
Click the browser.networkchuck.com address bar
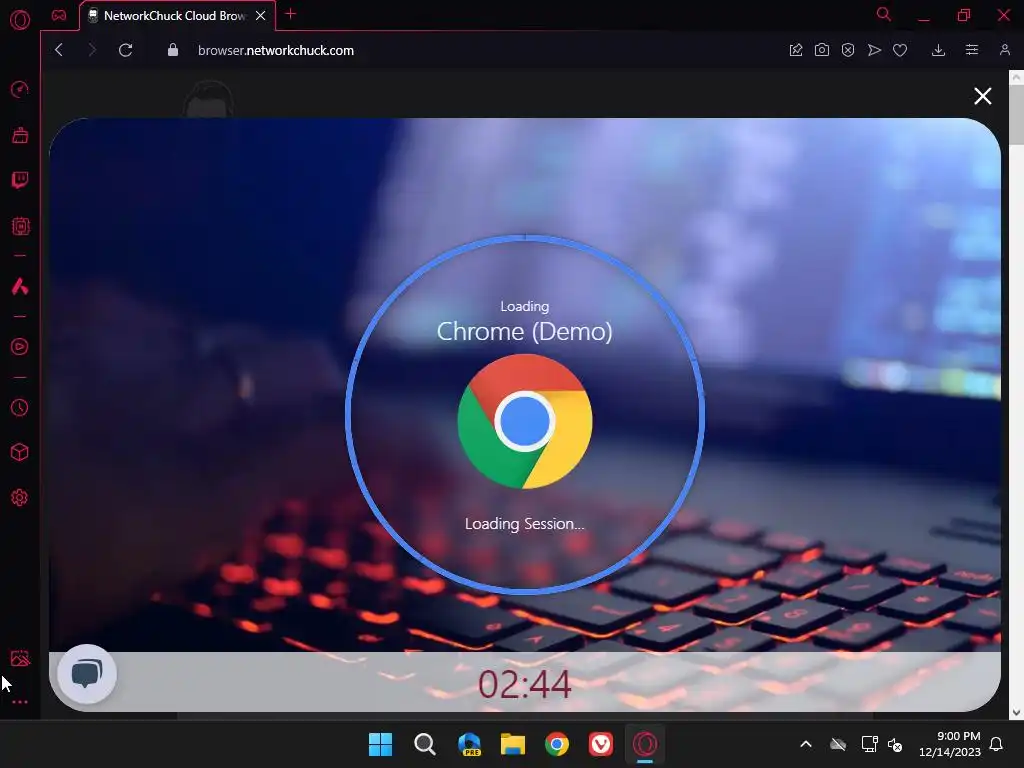click(276, 50)
